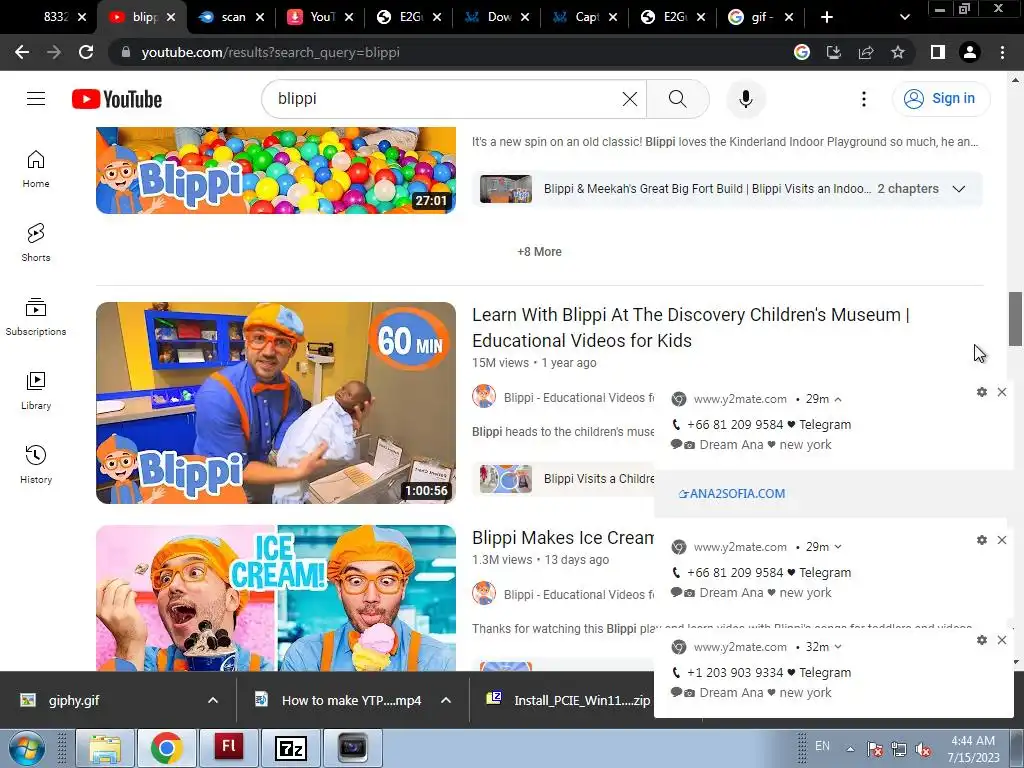Screen dimensions: 1024x768
Task: Bookmark this page with the star icon
Action: [x=898, y=52]
